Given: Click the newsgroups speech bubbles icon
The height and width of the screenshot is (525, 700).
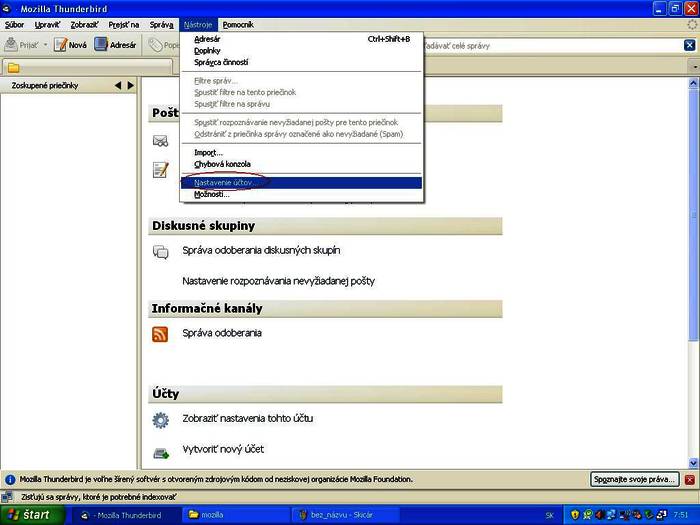Looking at the screenshot, I should pos(161,252).
